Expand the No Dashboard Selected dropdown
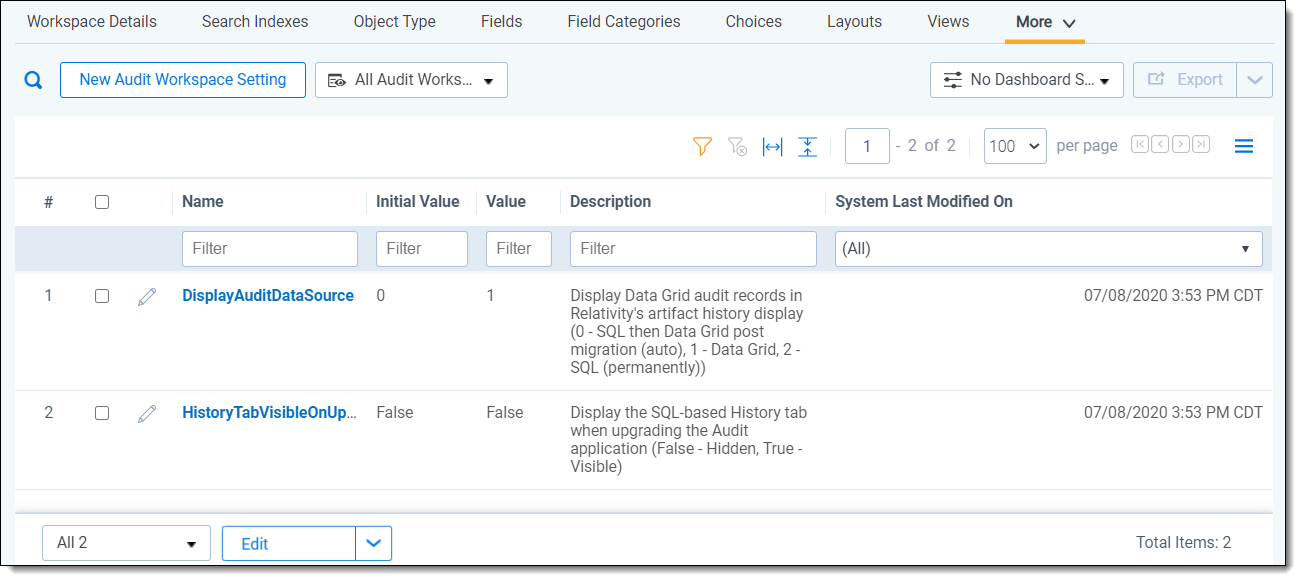 pos(1026,80)
